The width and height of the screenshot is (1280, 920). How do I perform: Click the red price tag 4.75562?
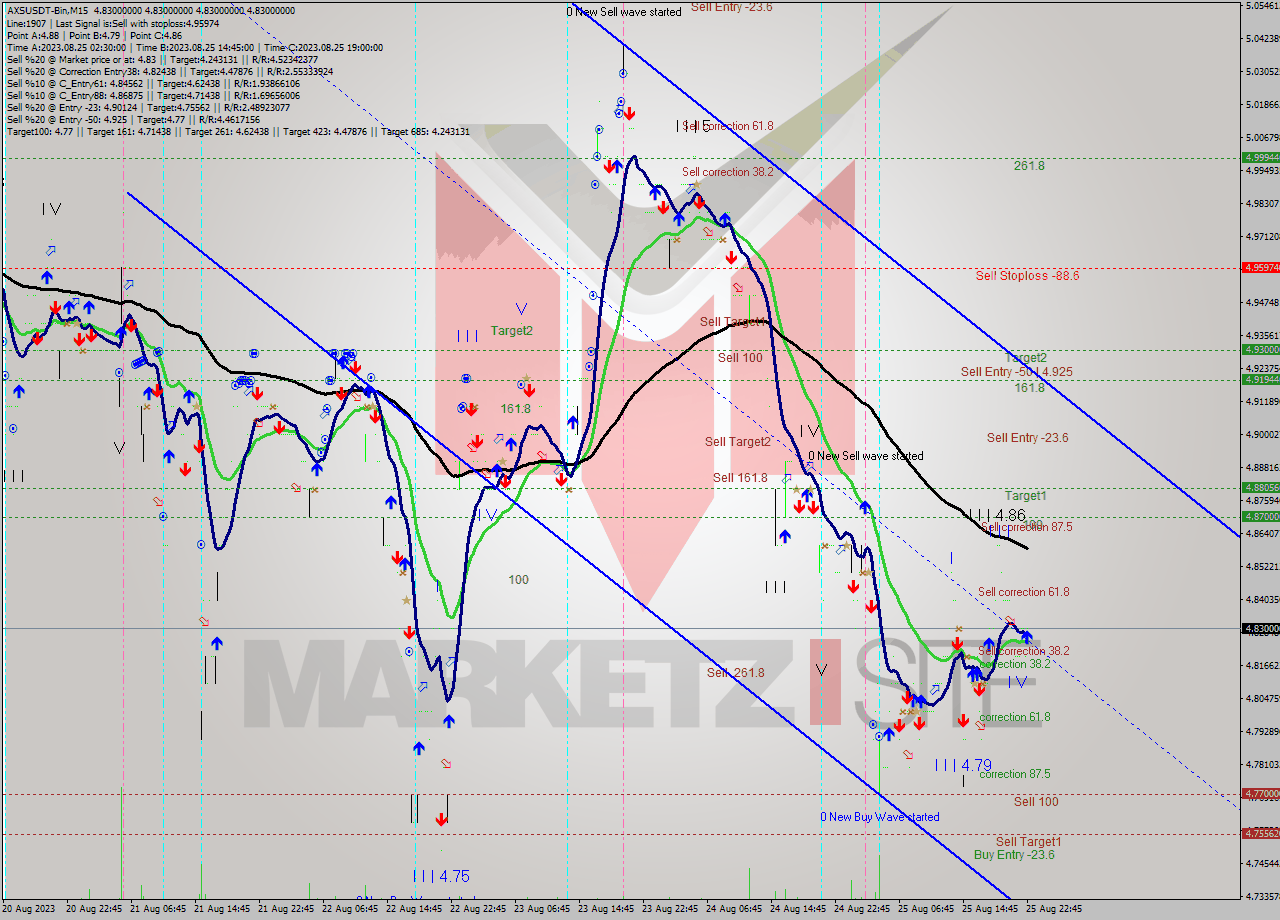pos(1260,833)
